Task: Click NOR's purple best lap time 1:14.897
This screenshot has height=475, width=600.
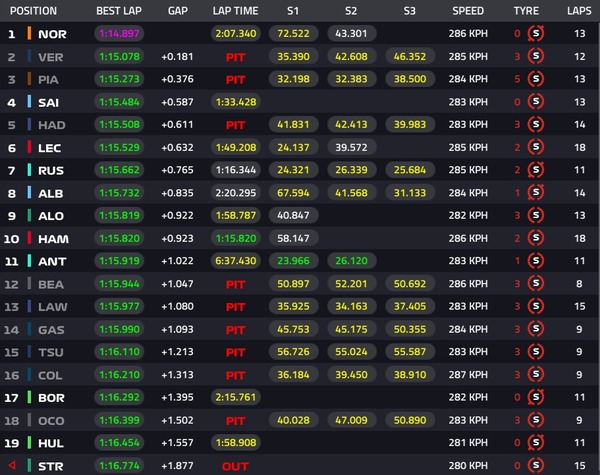Action: (120, 34)
